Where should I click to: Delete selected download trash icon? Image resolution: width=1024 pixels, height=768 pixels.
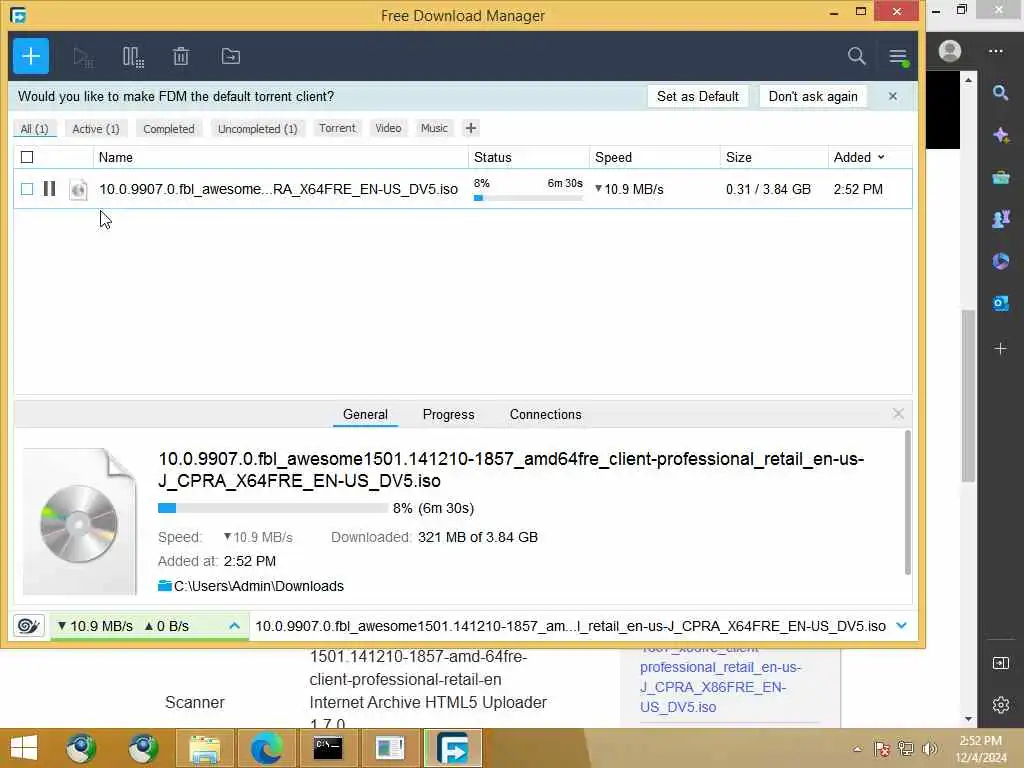pyautogui.click(x=181, y=57)
